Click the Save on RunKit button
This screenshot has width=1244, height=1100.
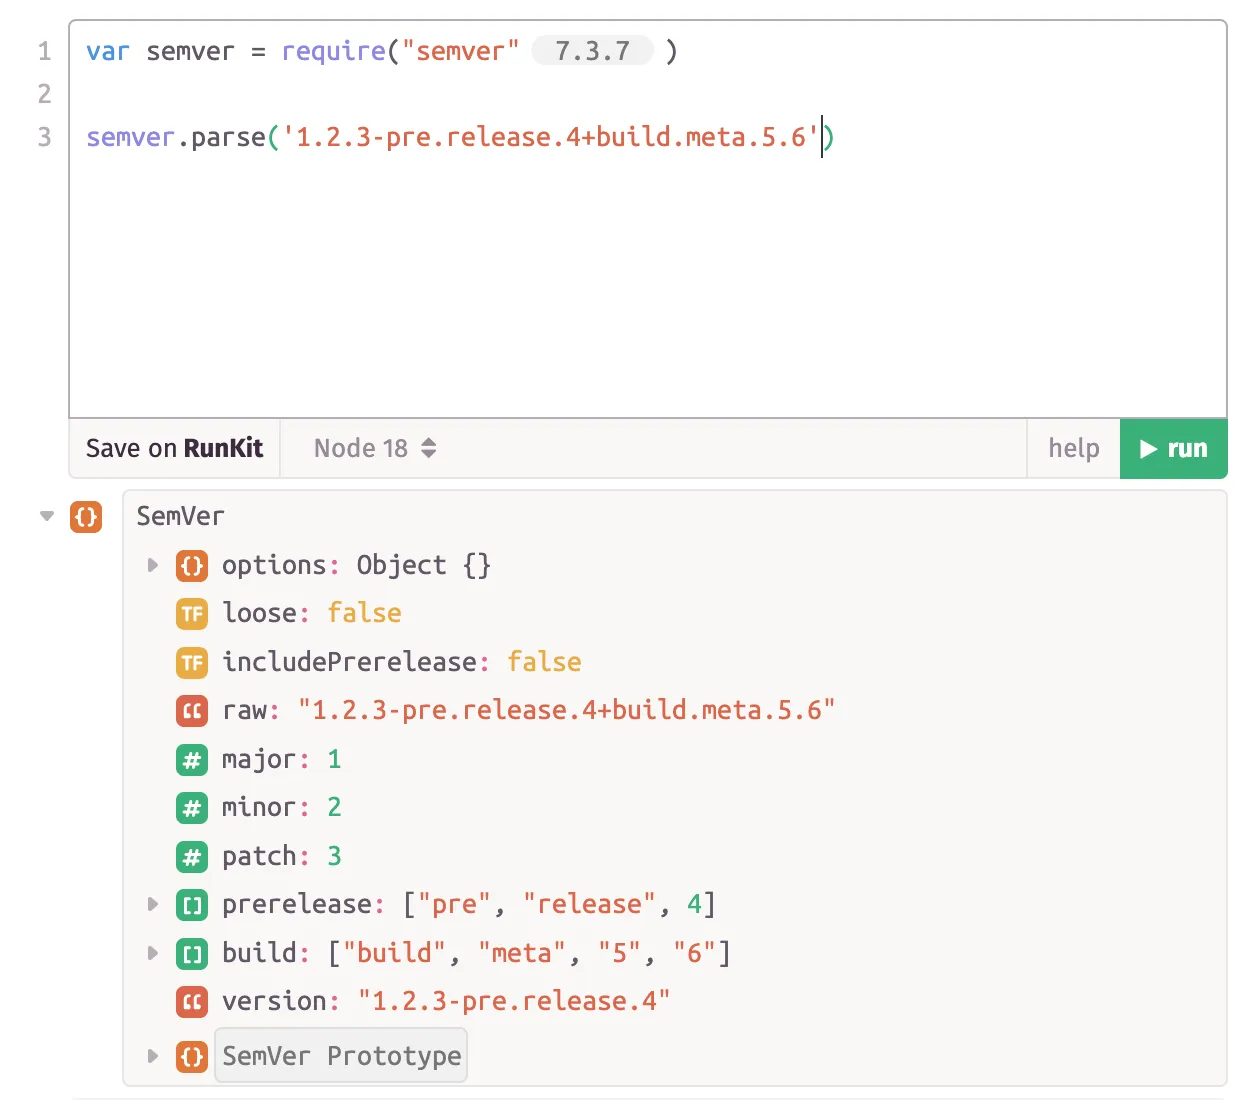[173, 448]
